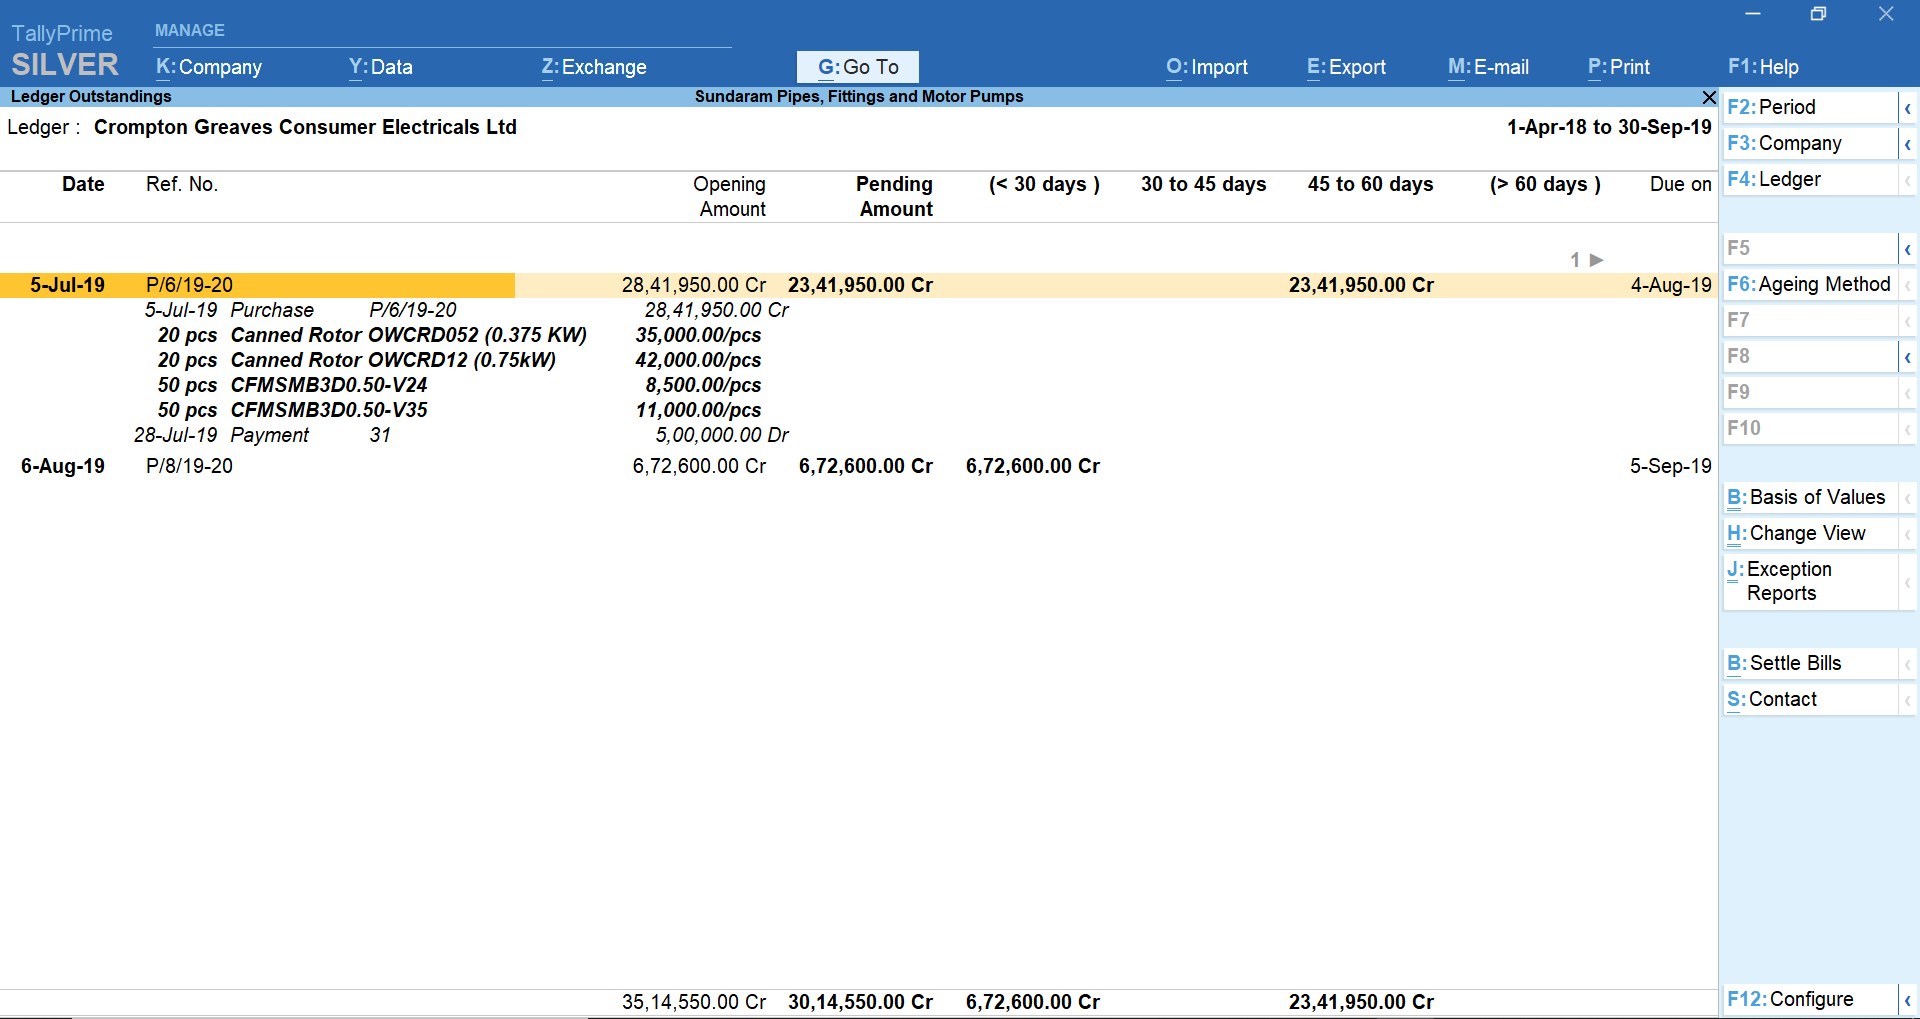The height and width of the screenshot is (1019, 1920).
Task: Click the 30 to 45 days column header
Action: coord(1203,184)
